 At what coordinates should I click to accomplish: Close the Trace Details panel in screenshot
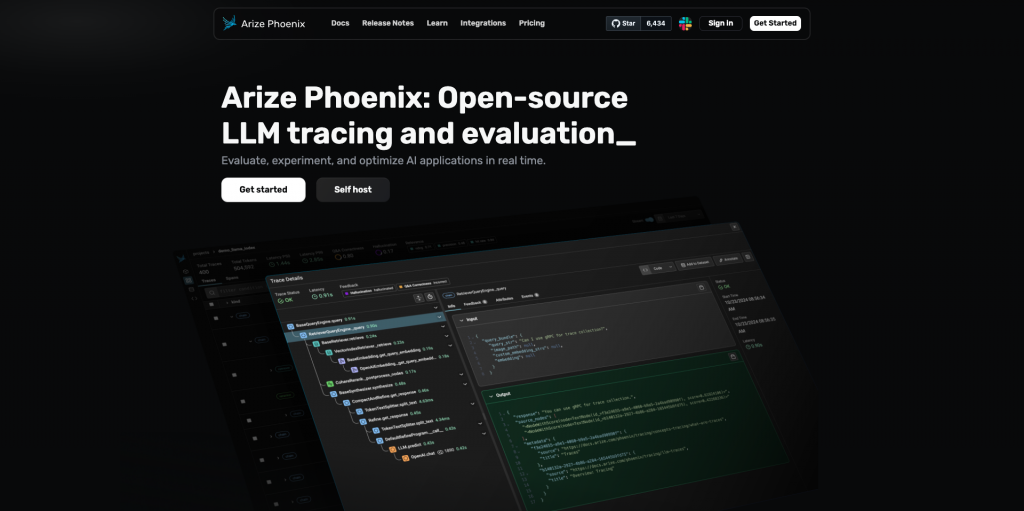[x=734, y=227]
